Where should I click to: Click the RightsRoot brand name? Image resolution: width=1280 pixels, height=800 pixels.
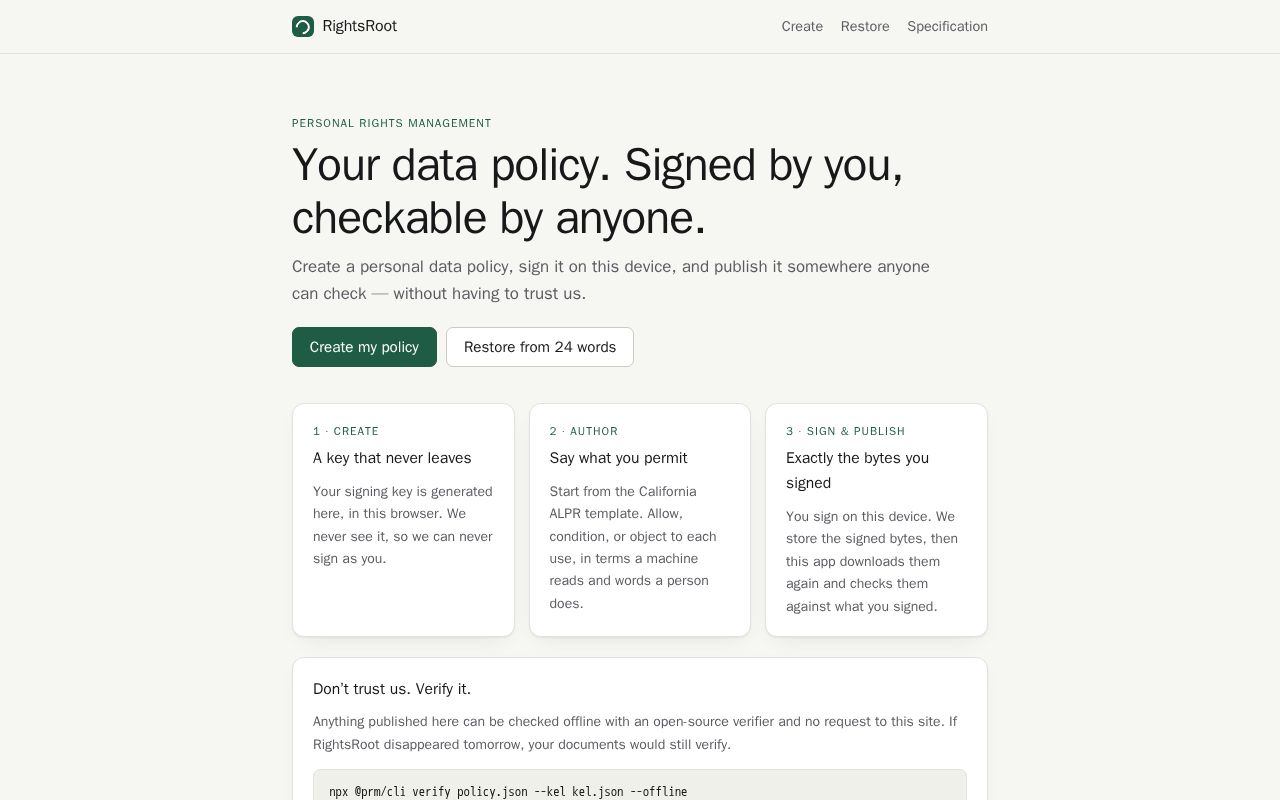click(x=360, y=26)
